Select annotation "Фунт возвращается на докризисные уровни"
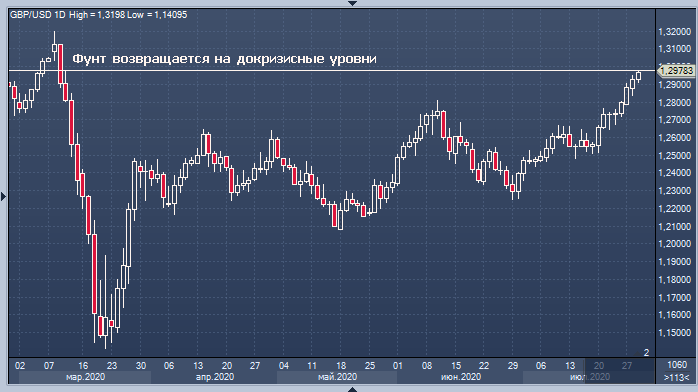 click(224, 59)
